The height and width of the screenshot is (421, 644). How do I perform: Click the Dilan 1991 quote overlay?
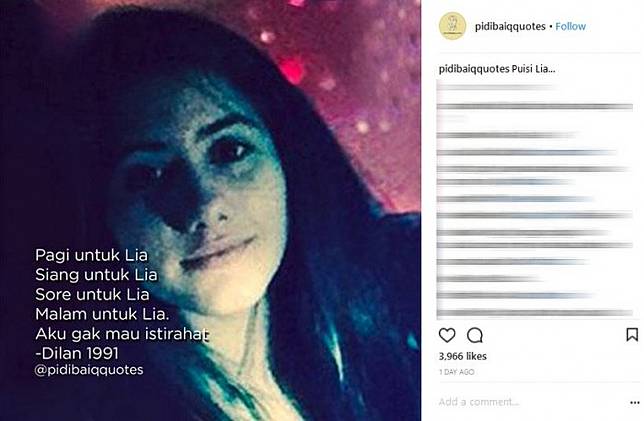(77, 353)
